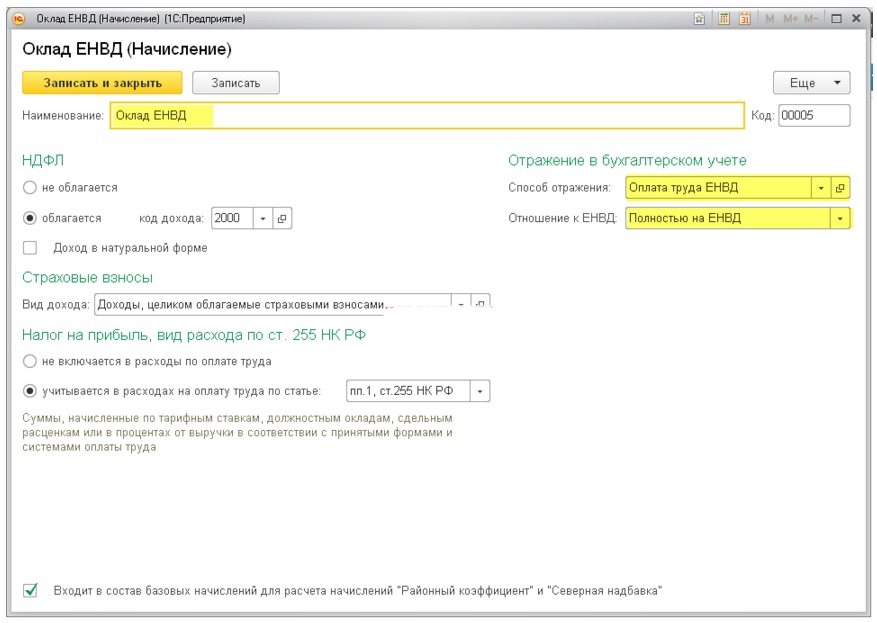The image size is (877, 623).
Task: Open the 'Еще' actions menu
Action: coord(812,83)
